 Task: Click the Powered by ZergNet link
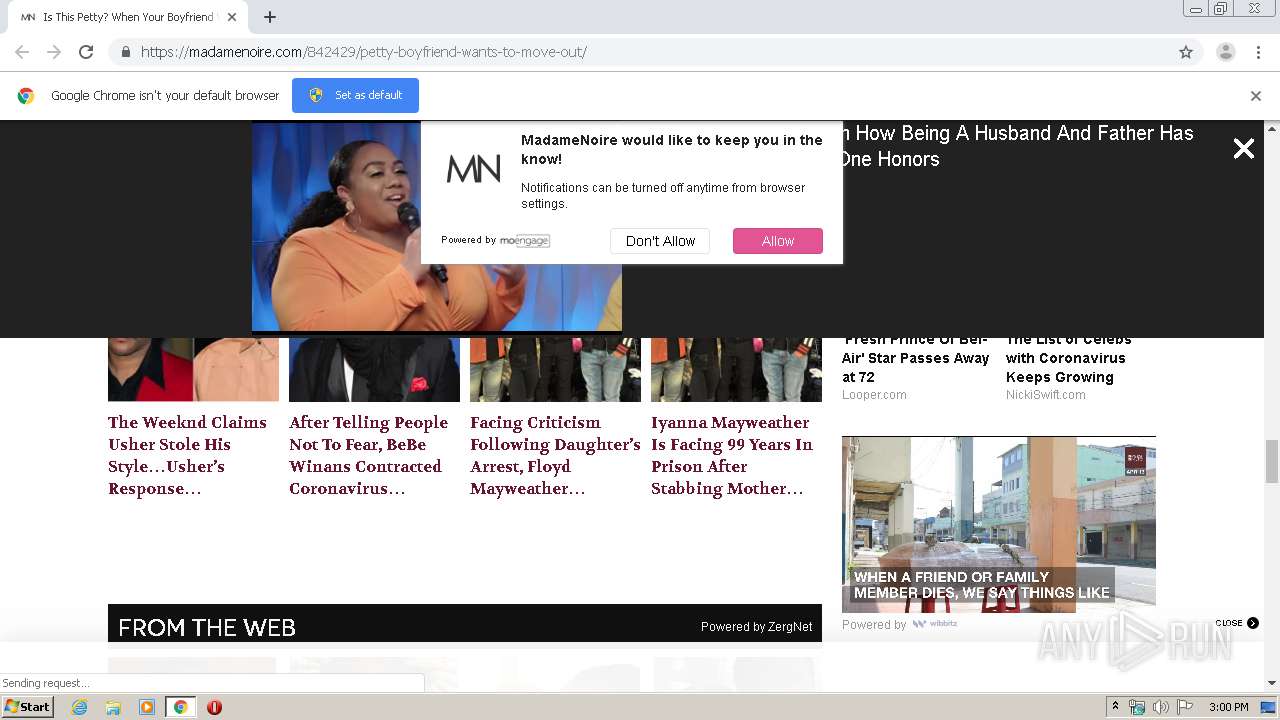pyautogui.click(x=757, y=627)
